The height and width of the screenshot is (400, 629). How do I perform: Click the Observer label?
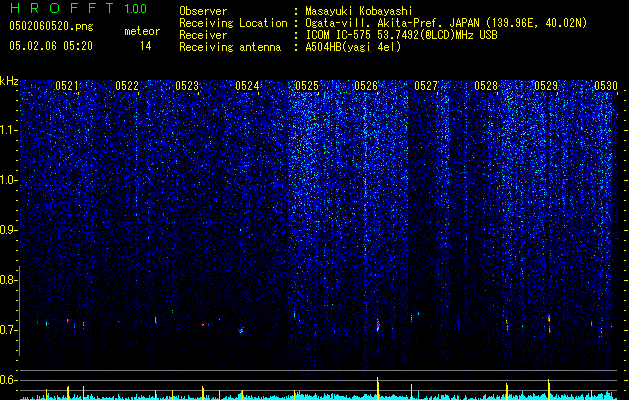click(x=203, y=11)
